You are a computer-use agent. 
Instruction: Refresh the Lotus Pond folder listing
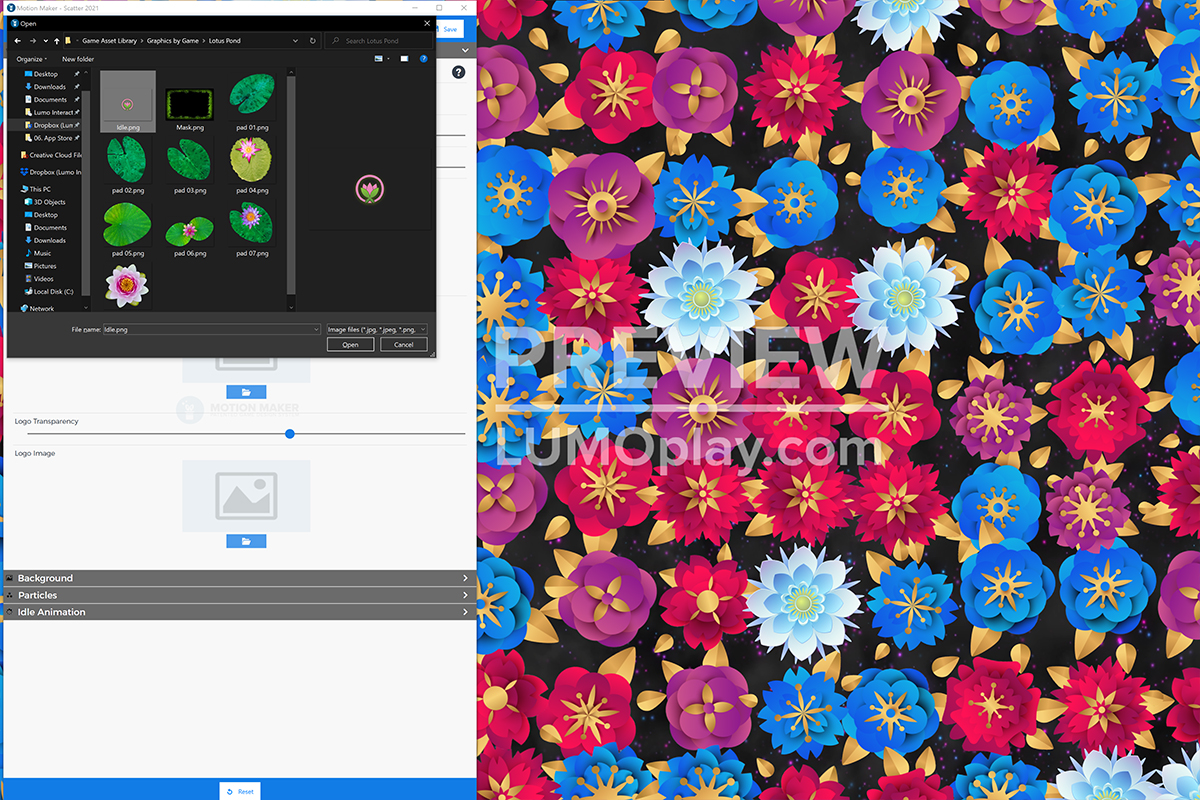coord(313,41)
